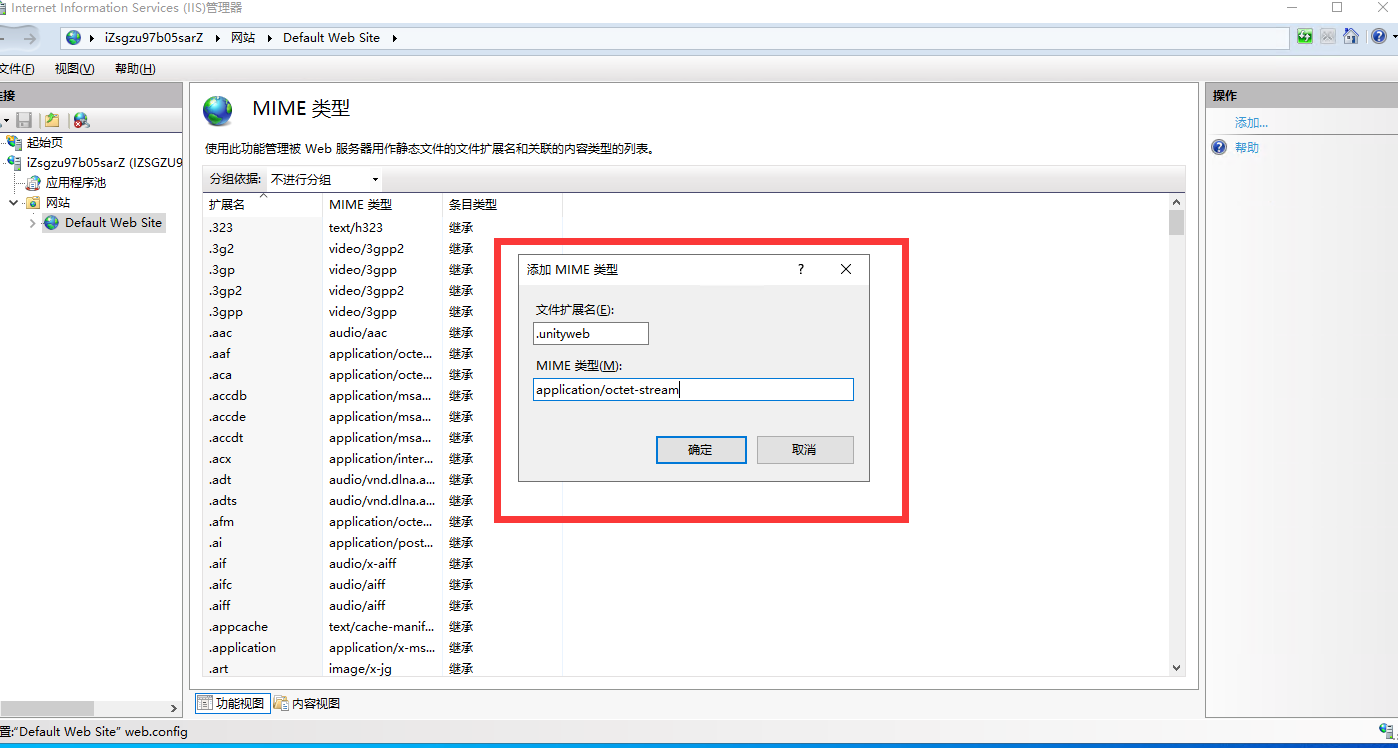Image resolution: width=1398 pixels, height=748 pixels.
Task: Sort by MIME 类型 column header
Action: [x=383, y=204]
